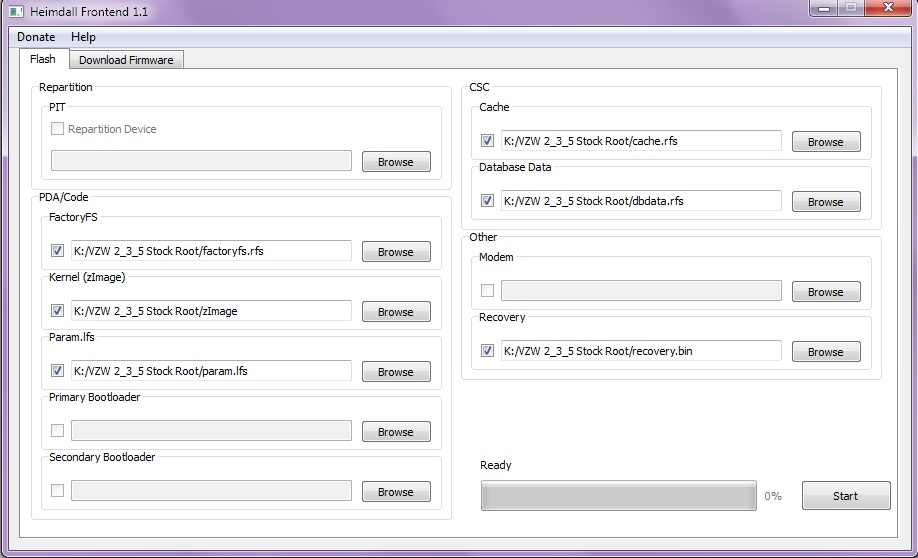Uncheck the Recovery checkbox
Viewport: 918px width, 558px height.
(x=487, y=351)
